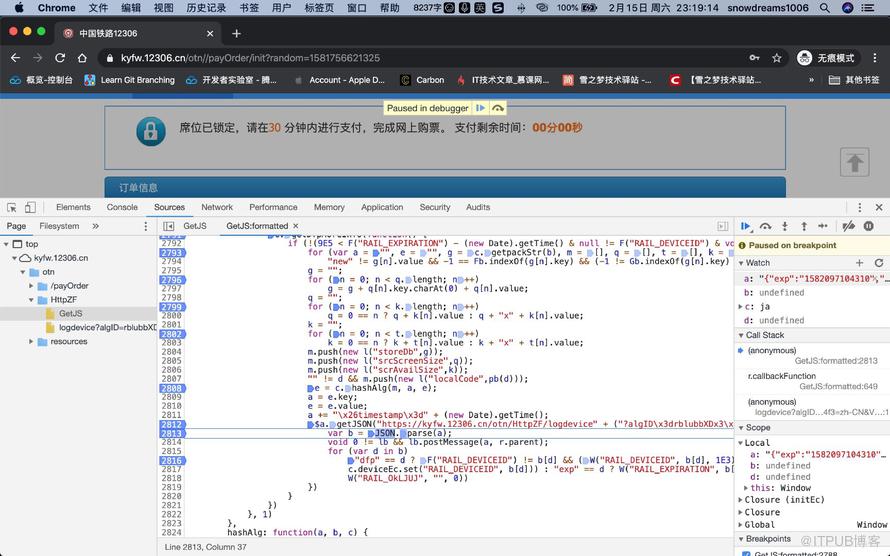The width and height of the screenshot is (890, 556).
Task: Open more navigator tabs chevron
Action: coord(95,226)
